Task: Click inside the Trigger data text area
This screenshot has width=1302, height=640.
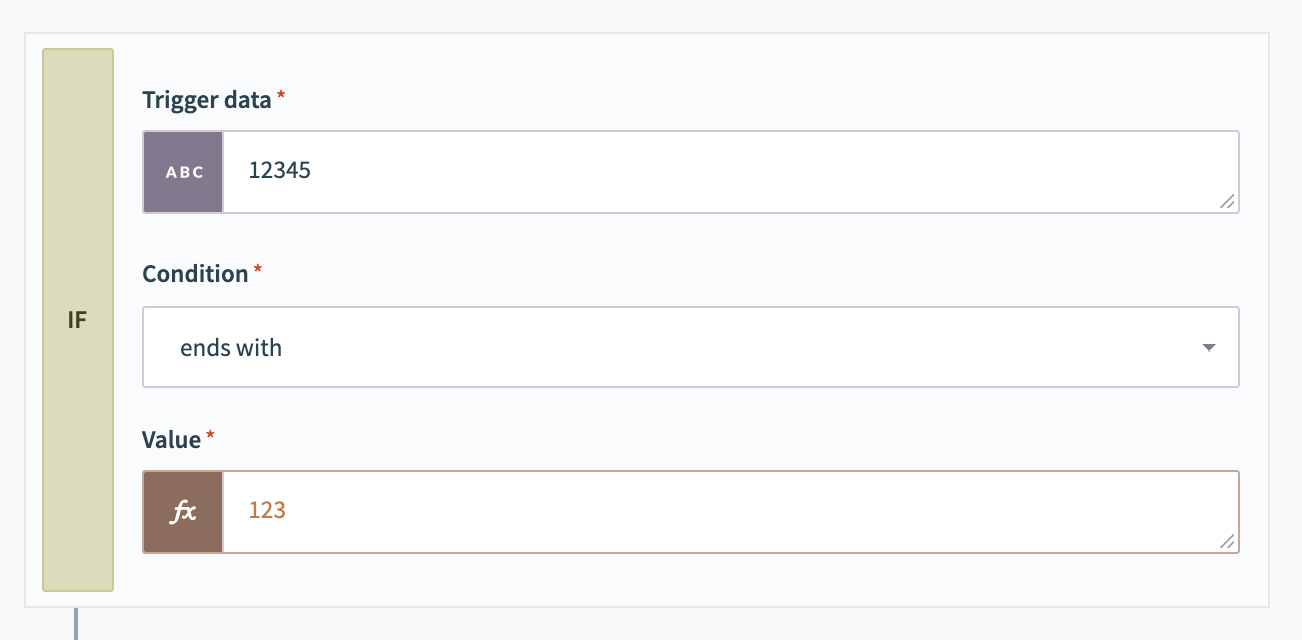Action: [x=600, y=171]
